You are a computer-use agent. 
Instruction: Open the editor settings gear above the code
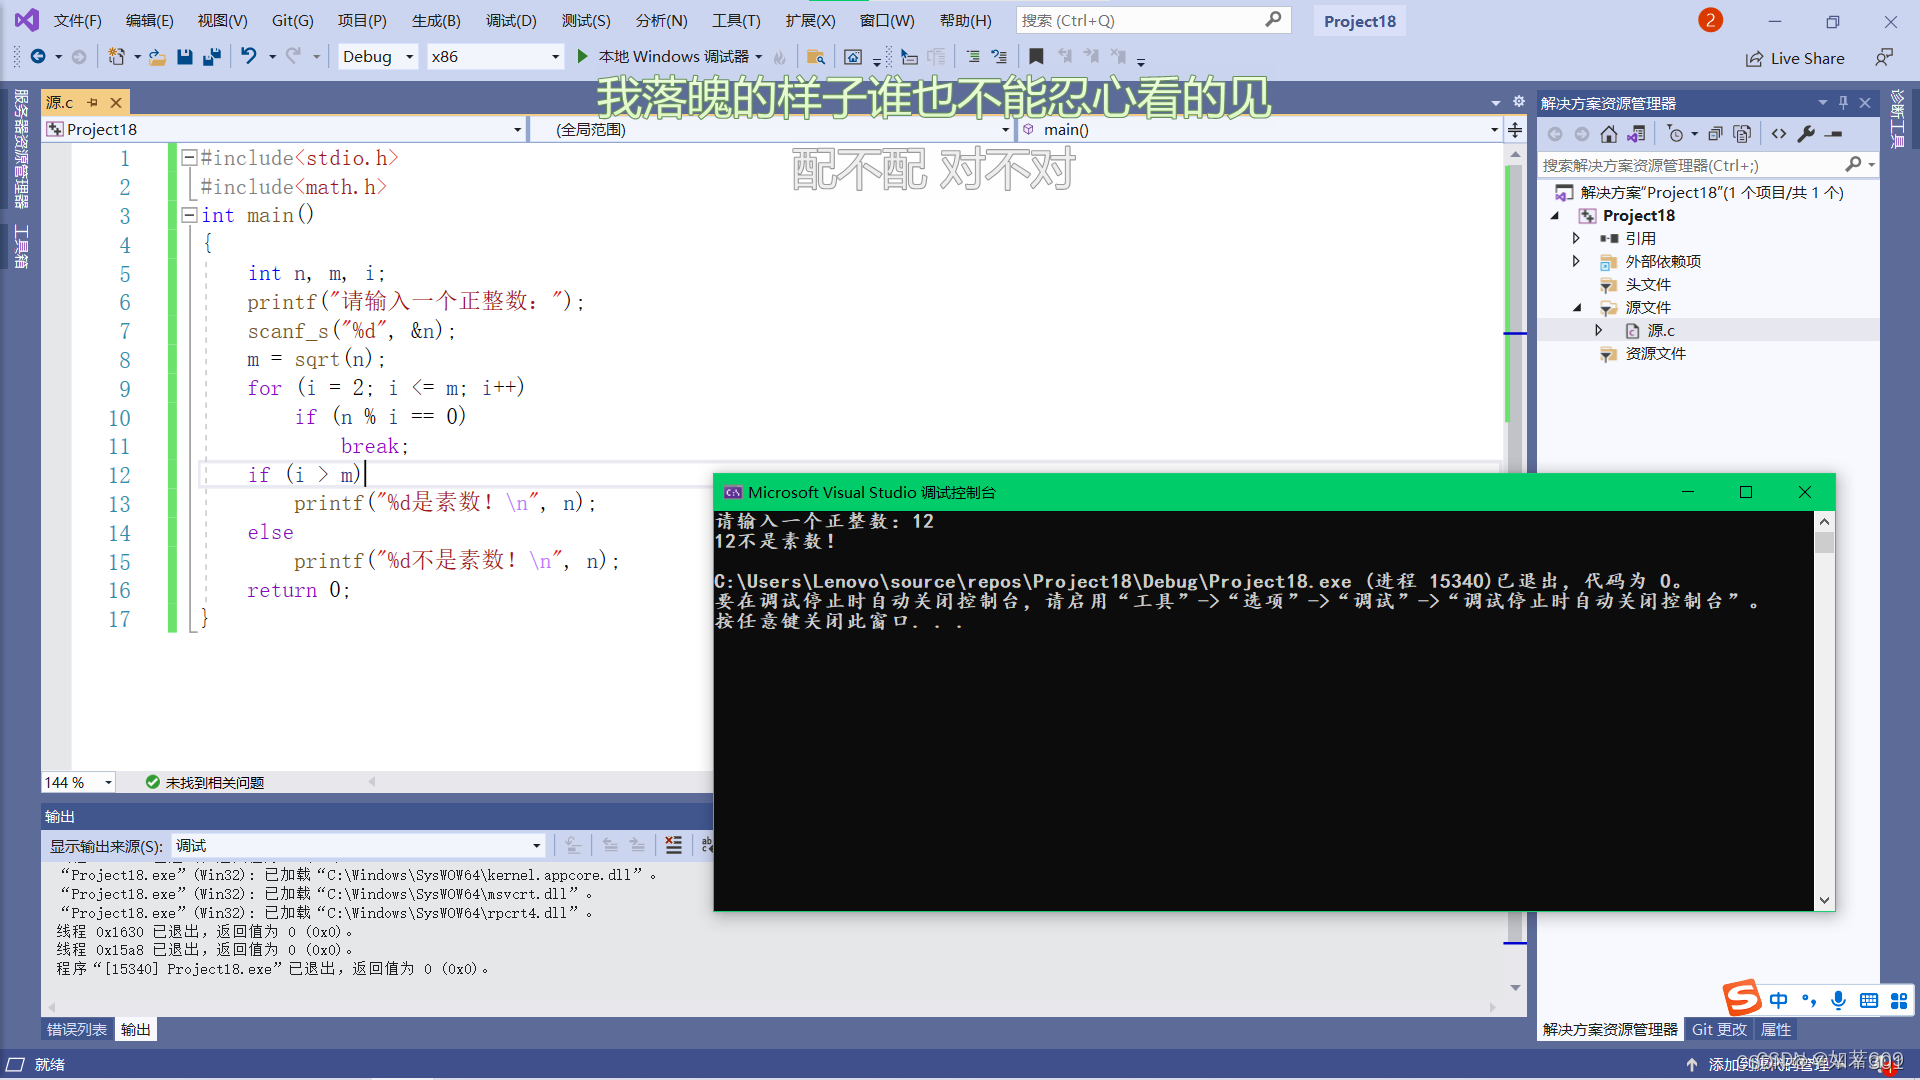click(1519, 102)
